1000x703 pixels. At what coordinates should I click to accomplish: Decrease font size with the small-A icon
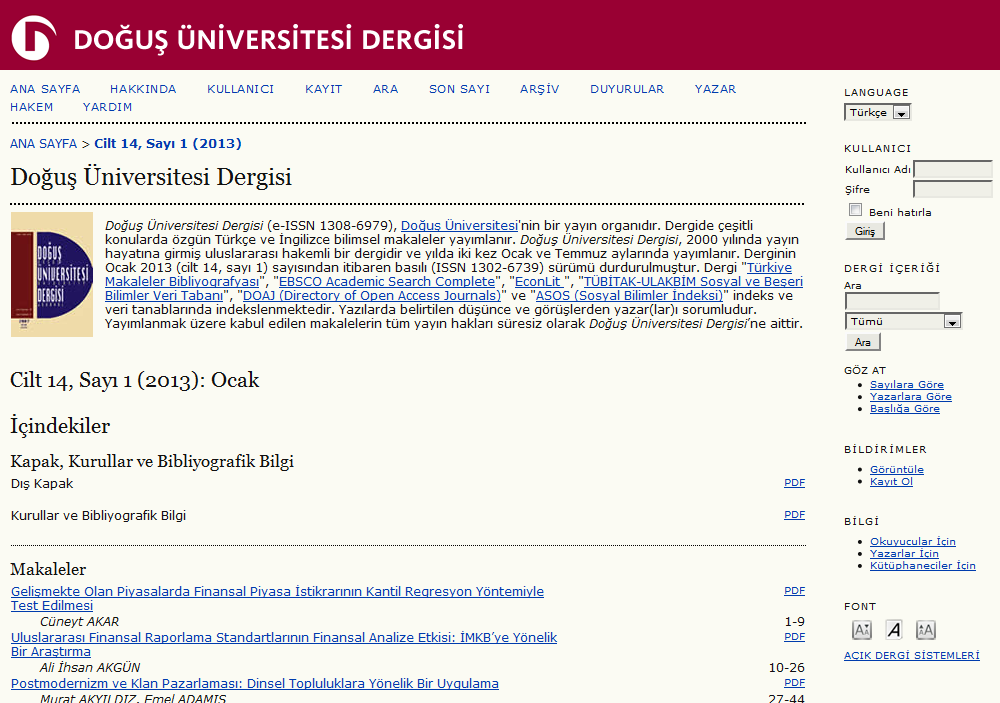tap(862, 630)
